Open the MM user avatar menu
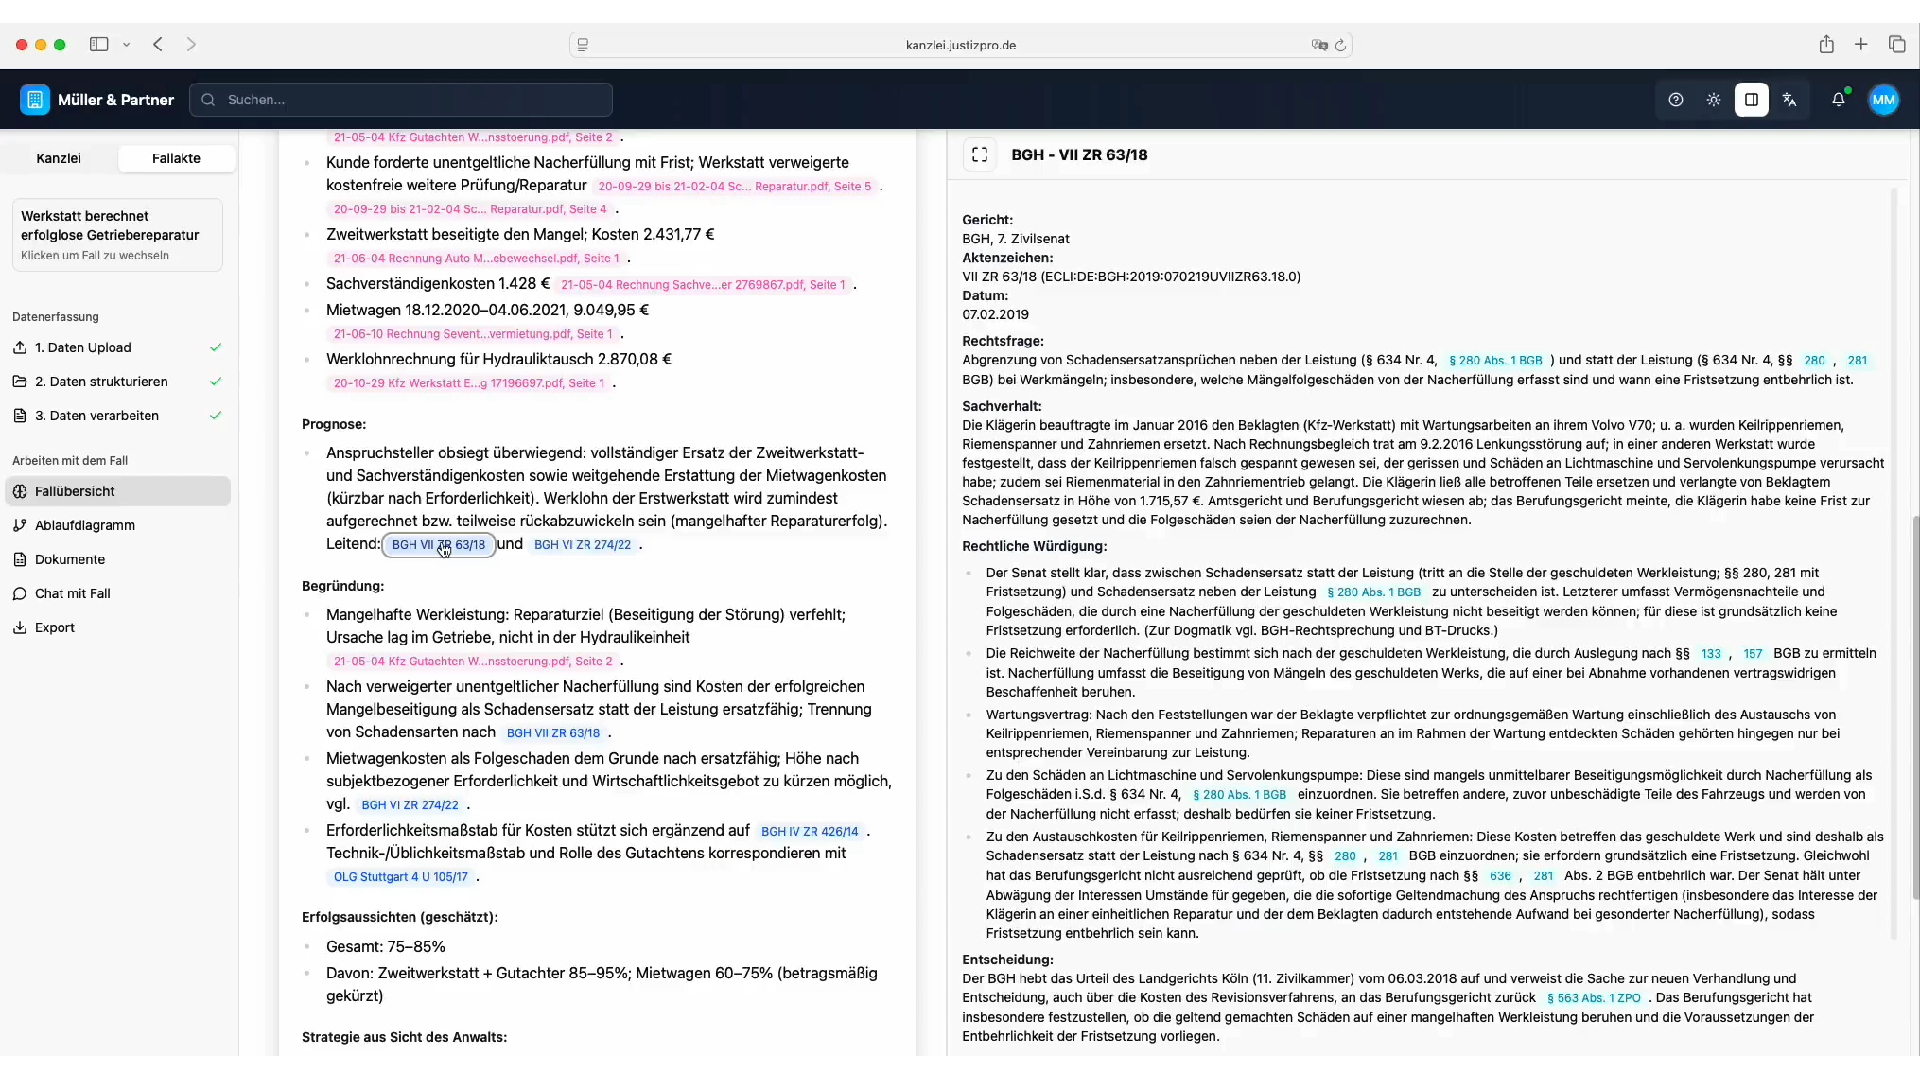The height and width of the screenshot is (1080, 1920). pos(1884,100)
